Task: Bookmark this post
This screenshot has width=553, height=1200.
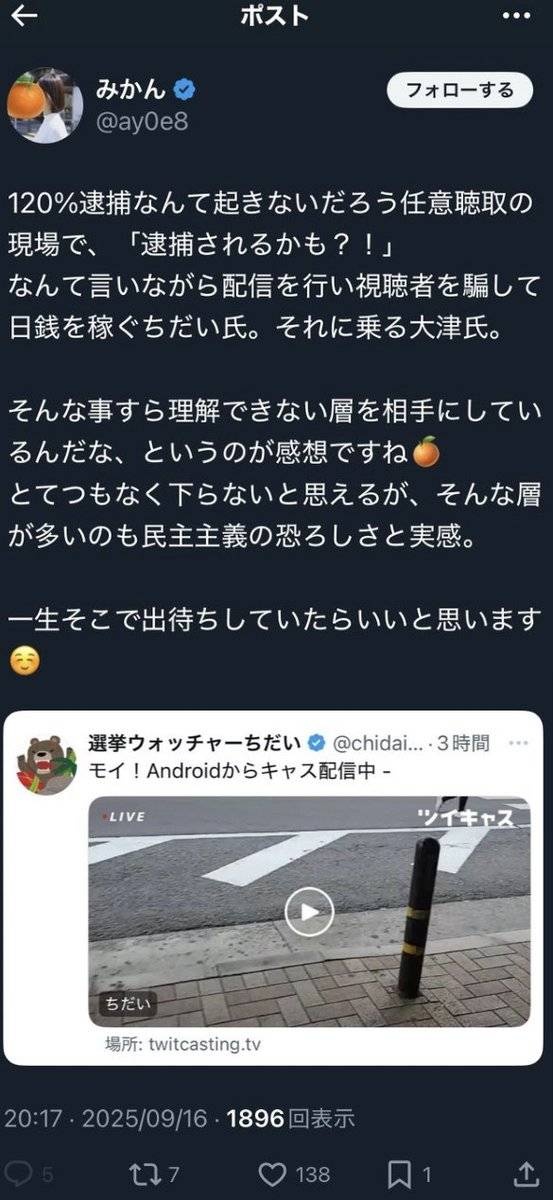Action: pos(399,1173)
